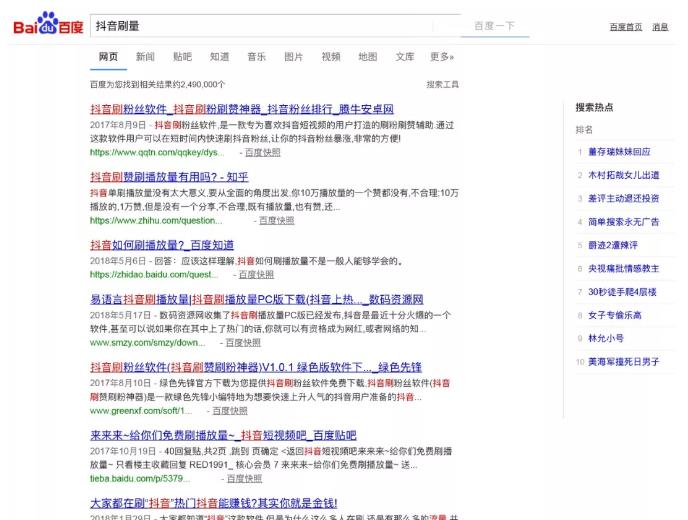The image size is (688, 520).
Task: Open hot search 董存瑞妹妹回应
Action: tap(619, 152)
